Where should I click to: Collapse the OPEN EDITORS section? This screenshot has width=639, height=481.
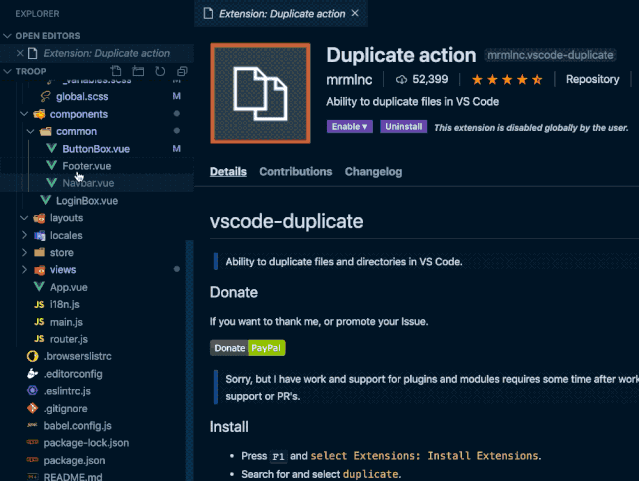(x=8, y=36)
